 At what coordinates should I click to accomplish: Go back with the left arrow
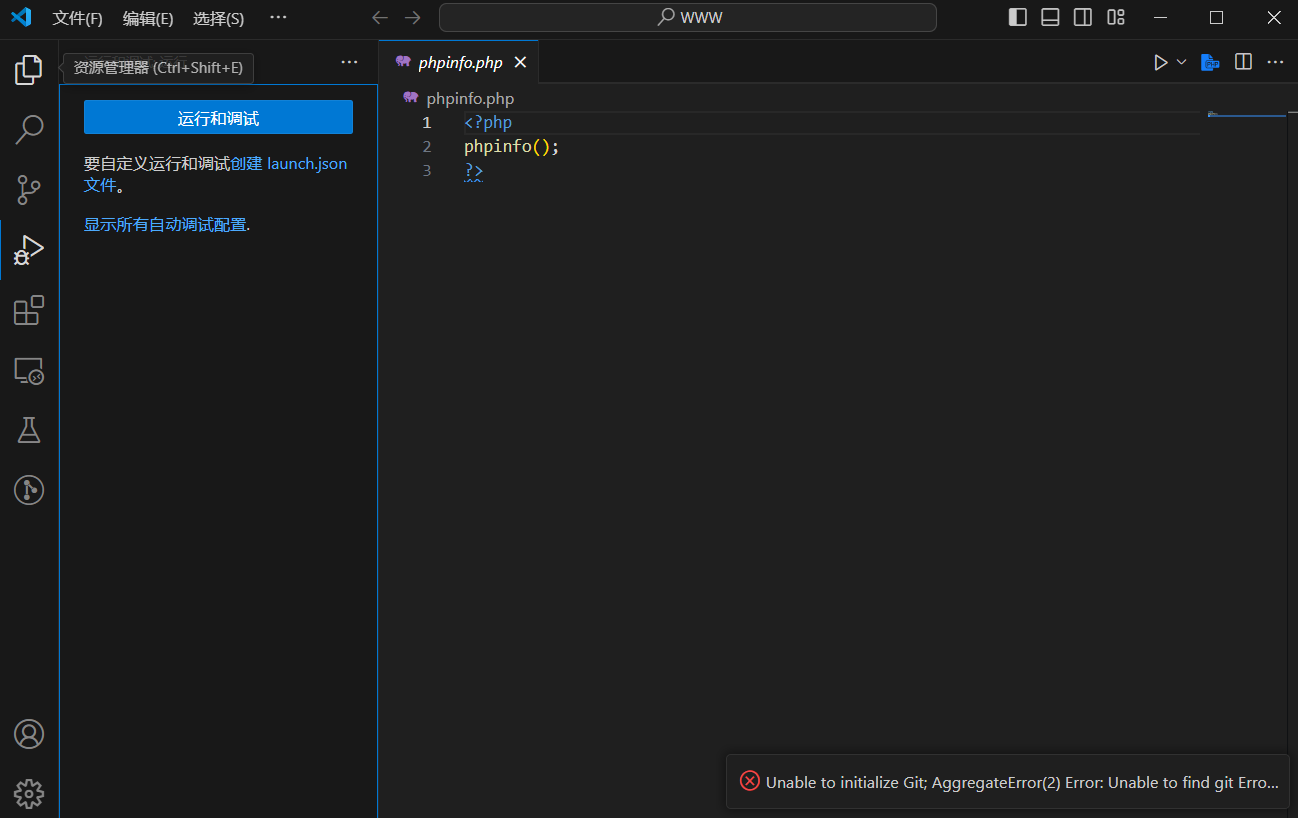[x=380, y=17]
